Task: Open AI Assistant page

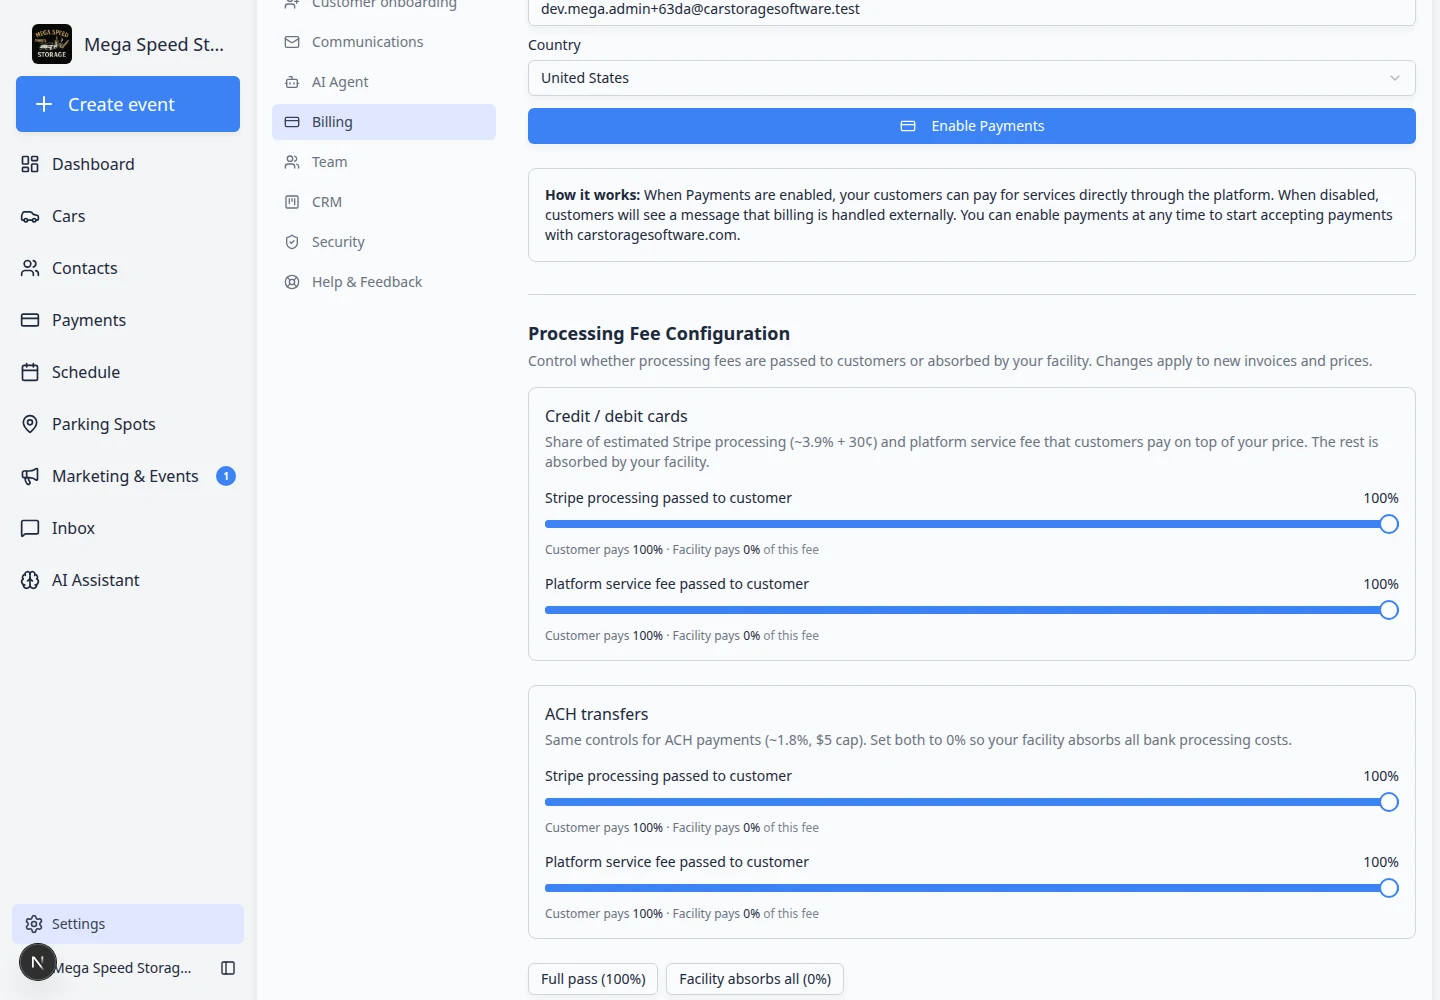Action: click(128, 580)
